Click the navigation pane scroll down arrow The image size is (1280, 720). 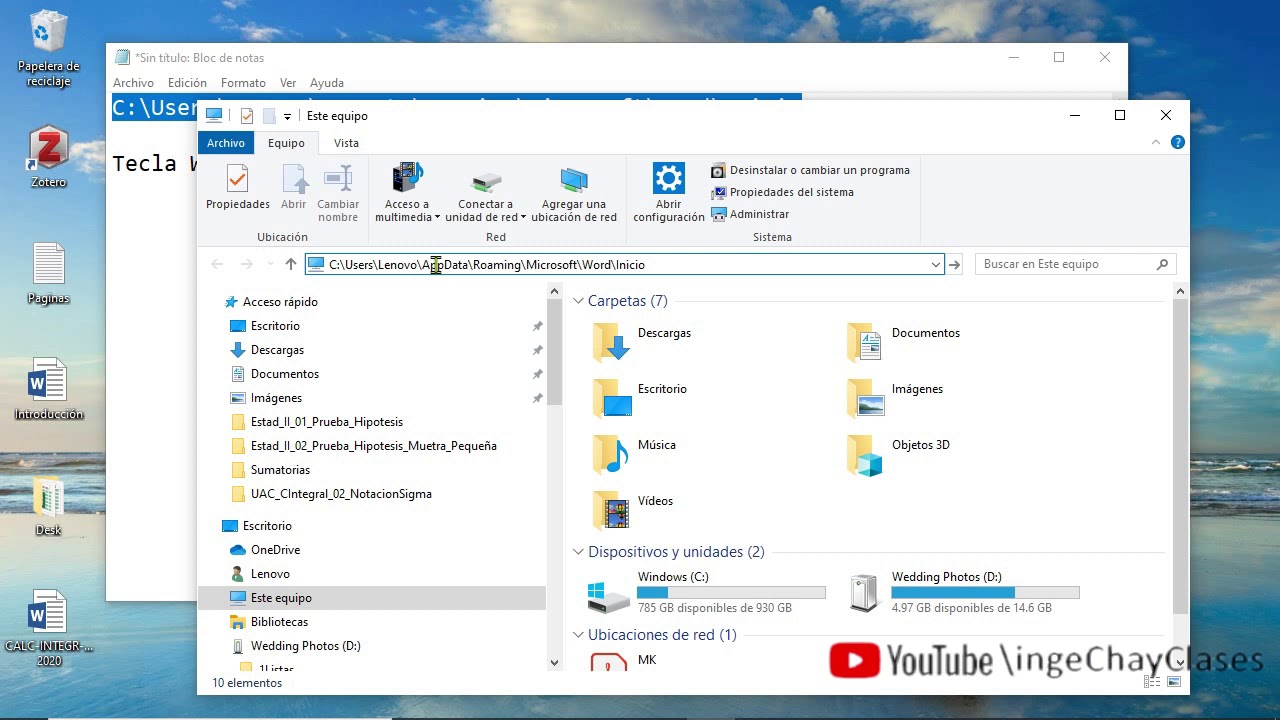click(555, 662)
